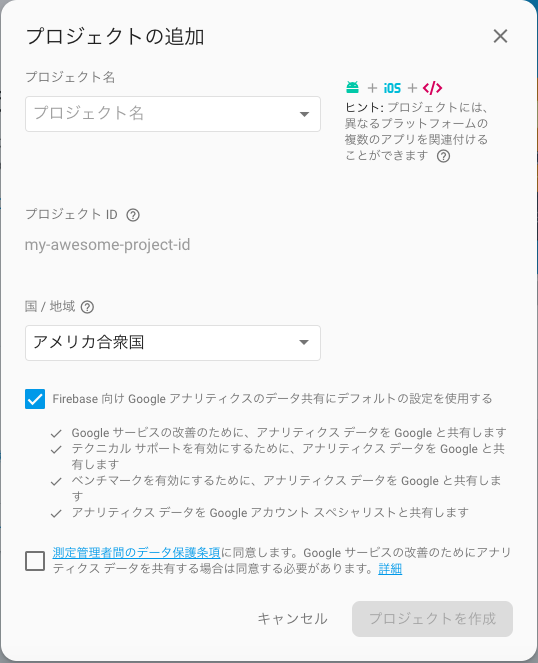
Task: Click the プロジェクト名 input field
Action: [x=173, y=114]
